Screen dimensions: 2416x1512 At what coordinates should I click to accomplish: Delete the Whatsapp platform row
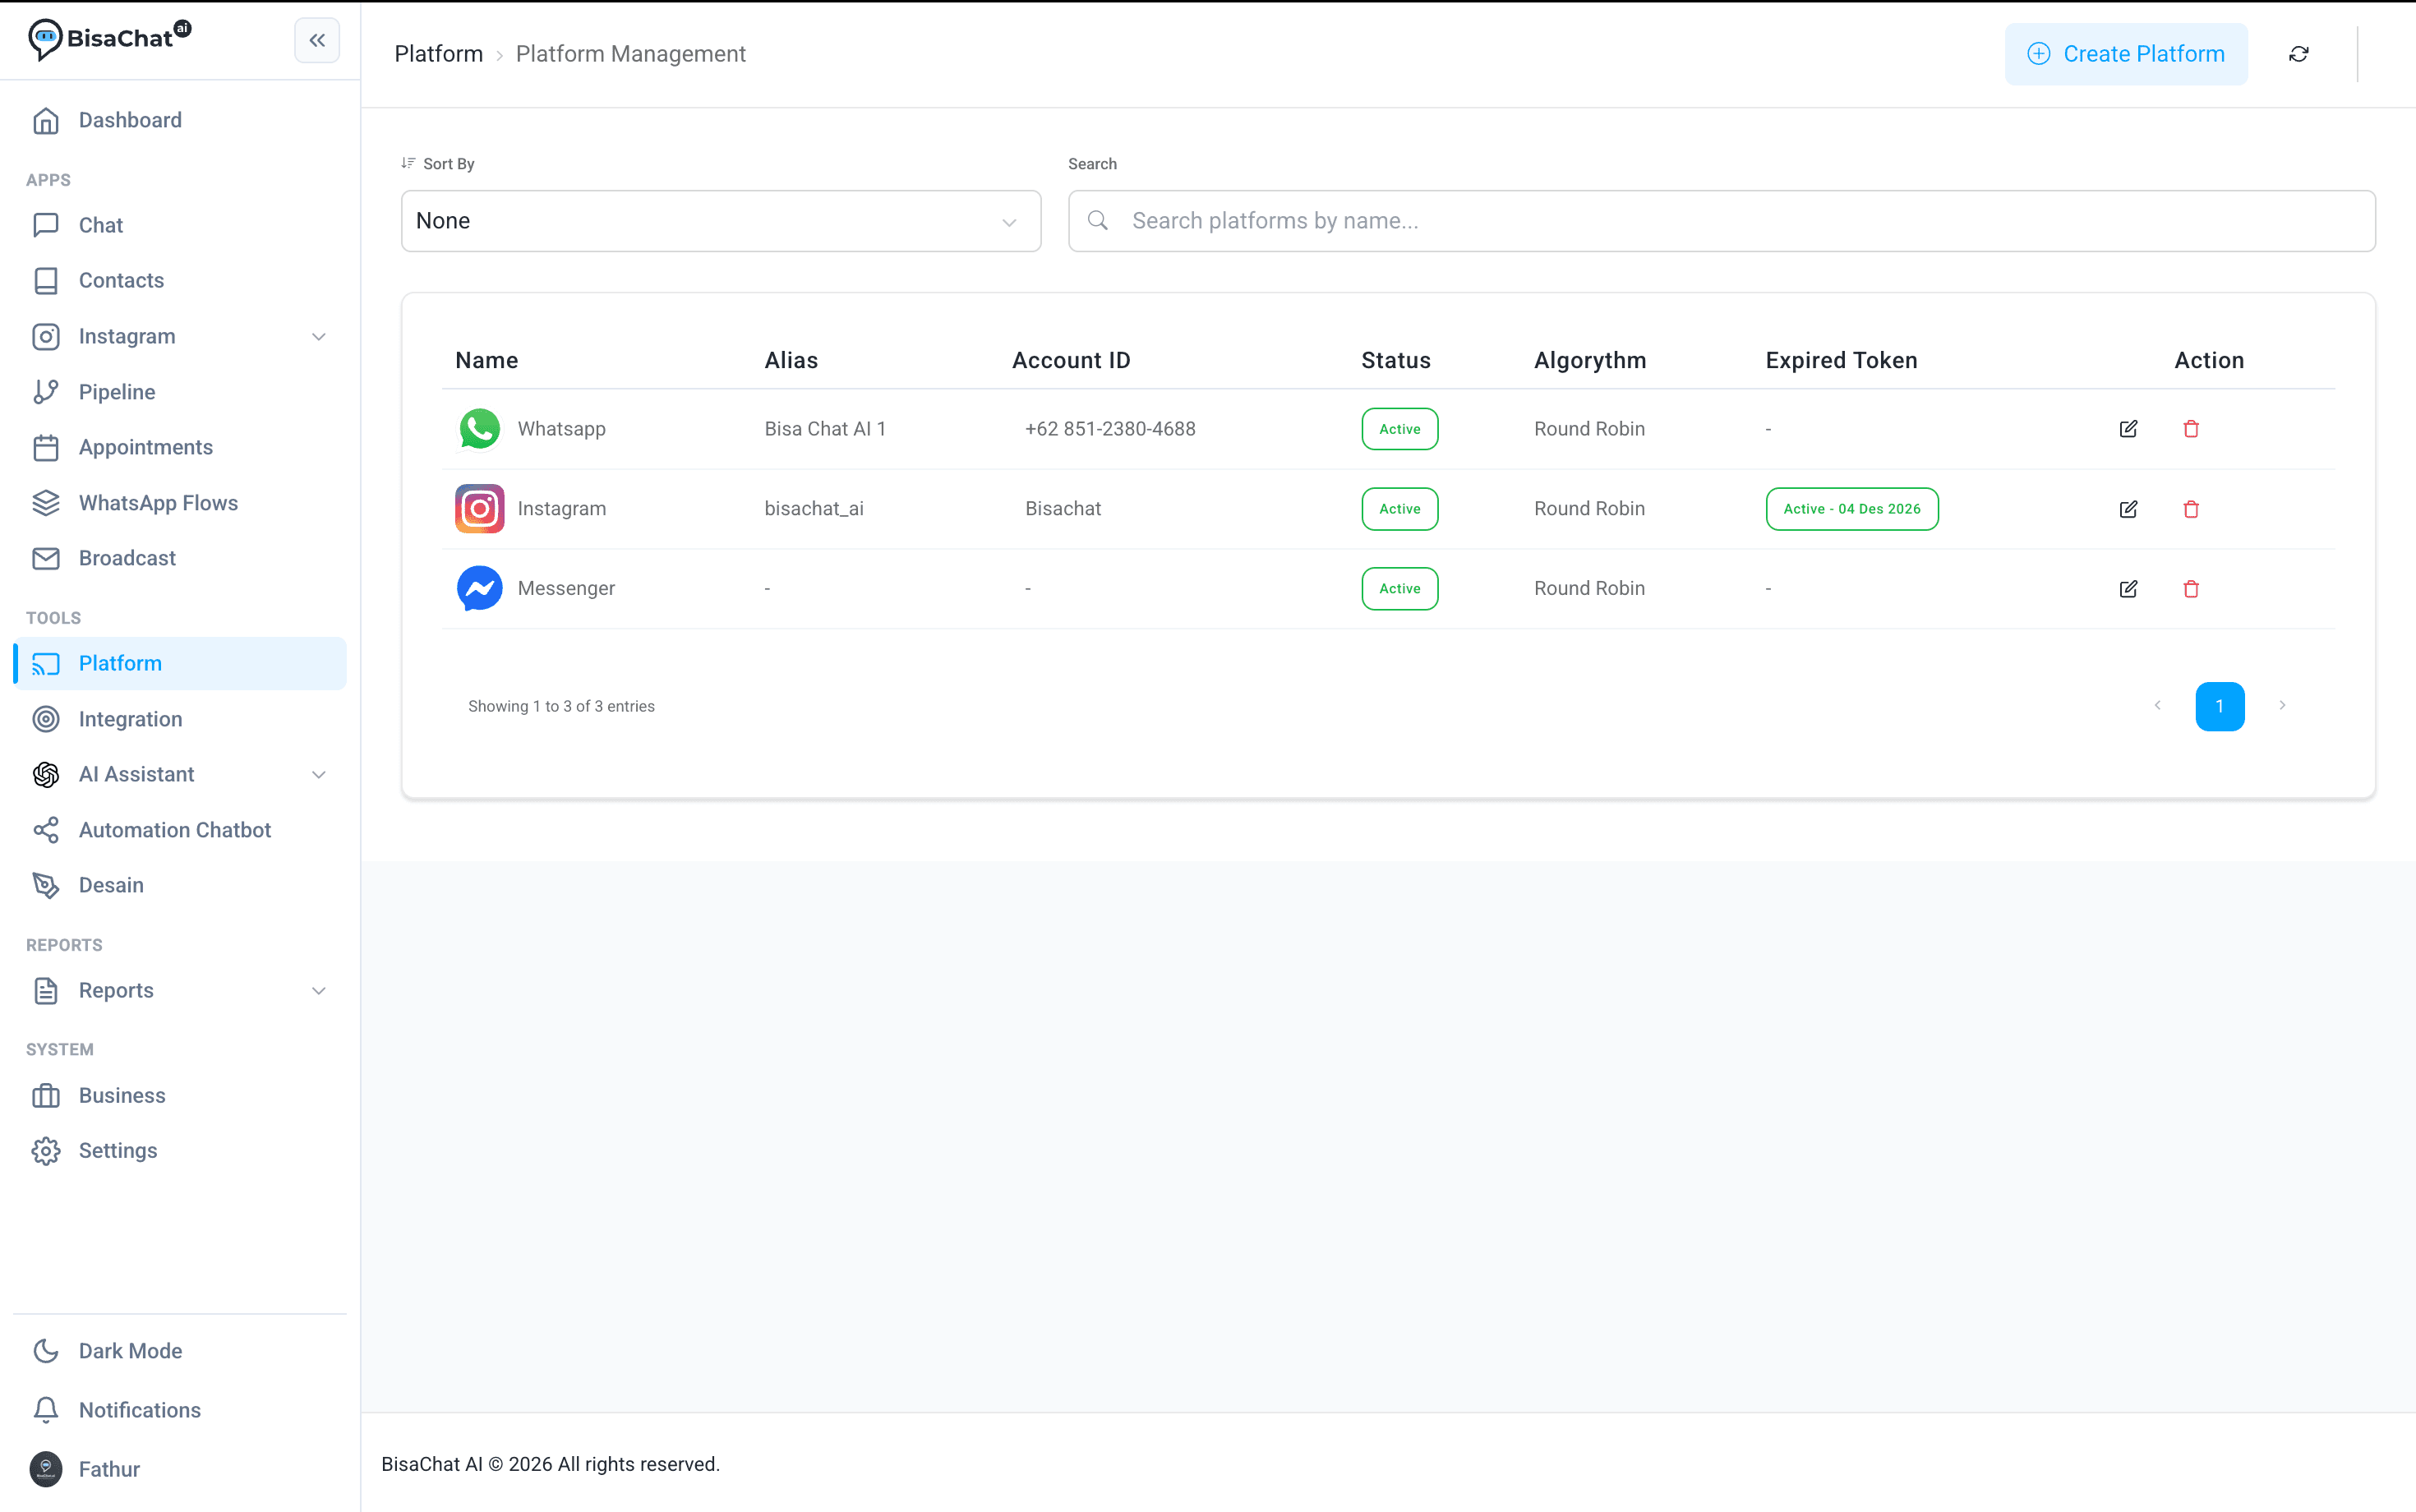(2191, 429)
